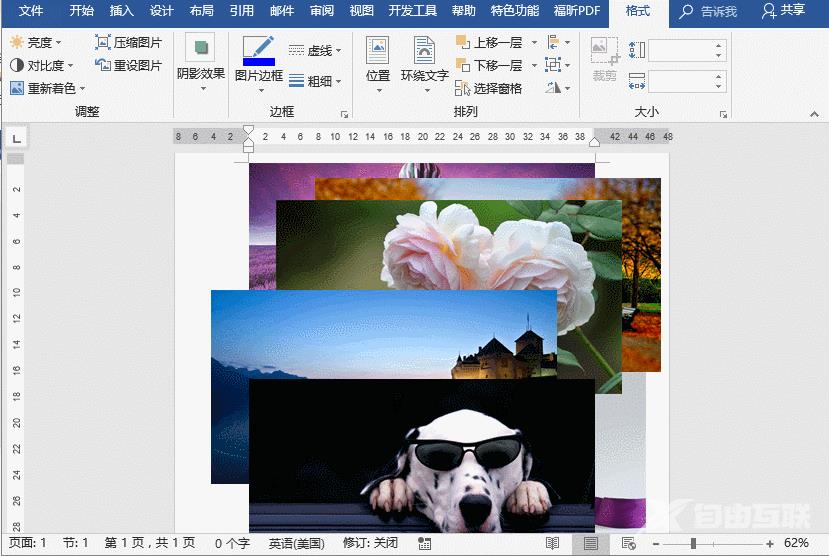
Task: Click Send Backward (下移一层) button
Action: pos(489,66)
